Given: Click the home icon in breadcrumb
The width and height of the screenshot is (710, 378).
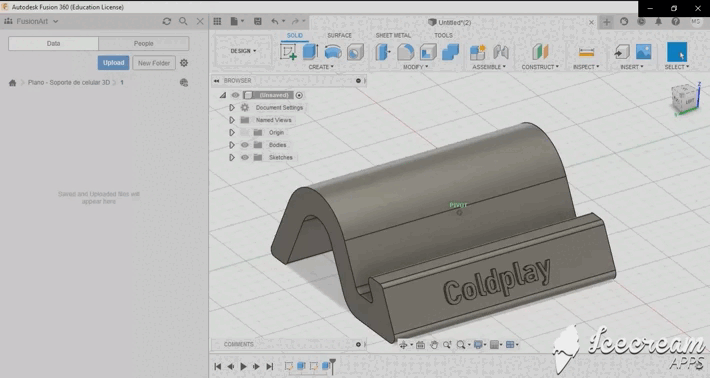Looking at the screenshot, I should coord(12,82).
